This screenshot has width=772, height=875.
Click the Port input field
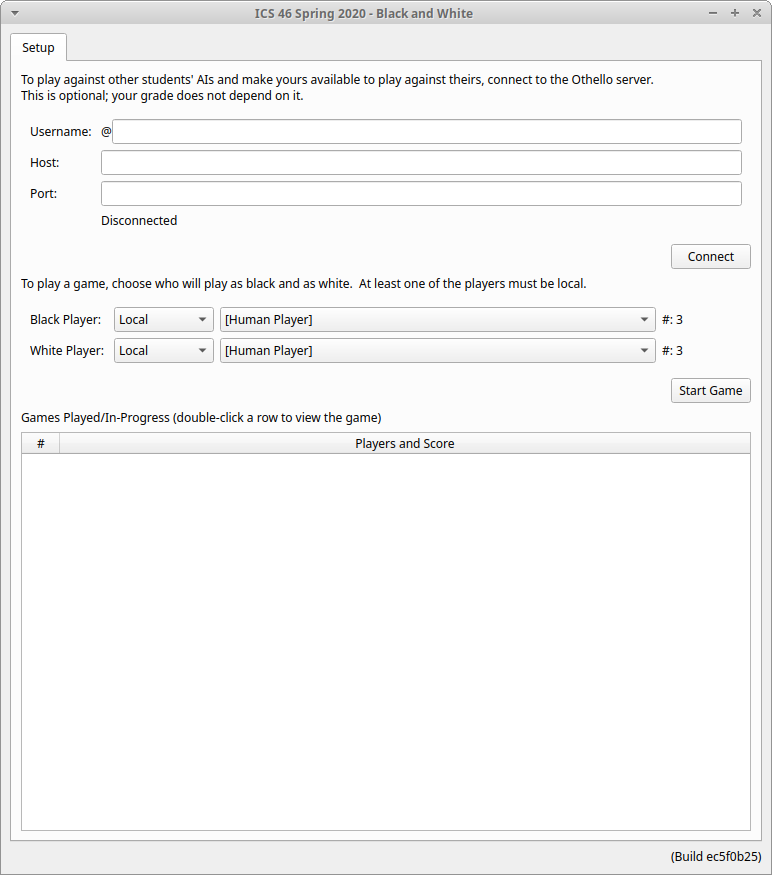click(x=421, y=194)
